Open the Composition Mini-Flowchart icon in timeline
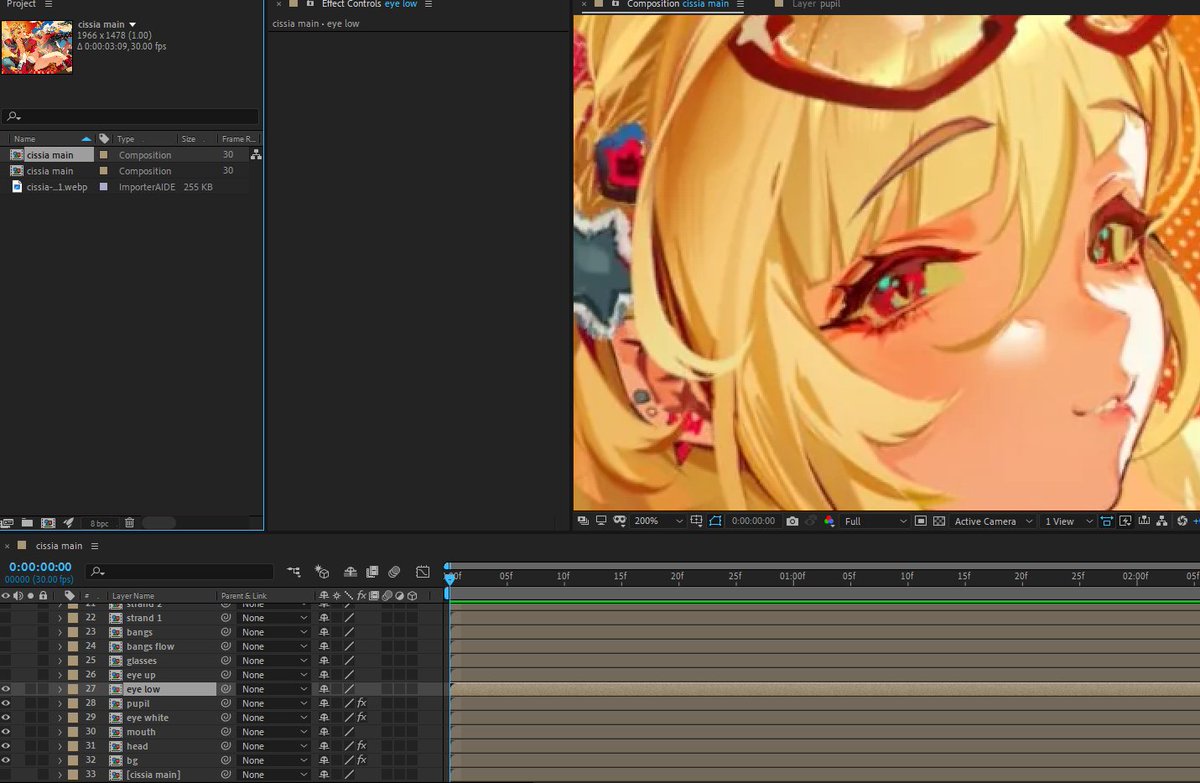 293,572
